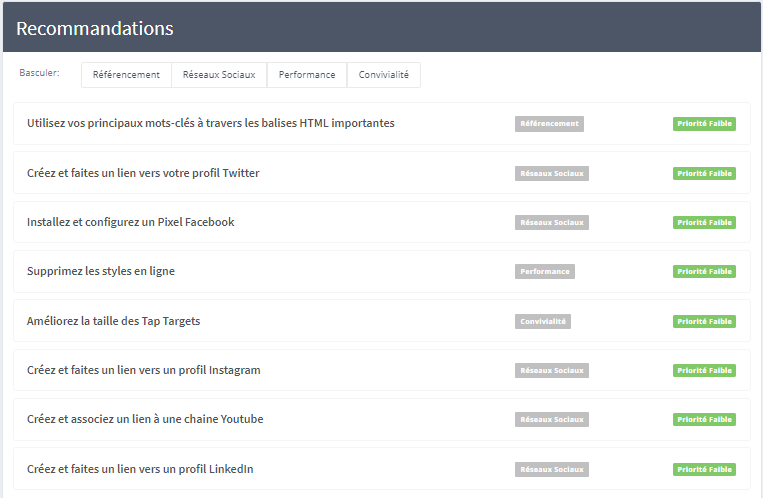Switch to the Référencement filter tab

(126, 75)
